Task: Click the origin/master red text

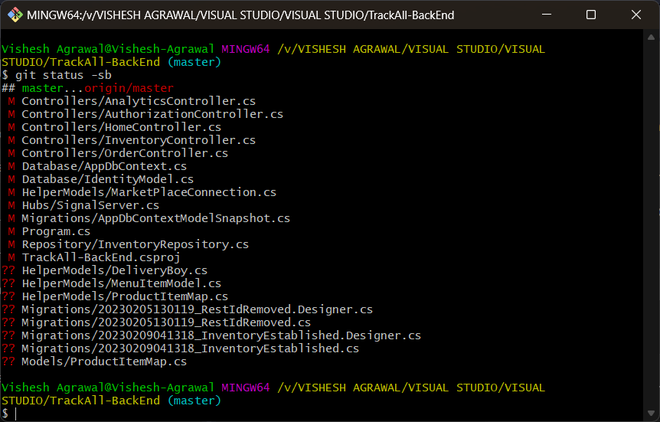Action: (129, 88)
